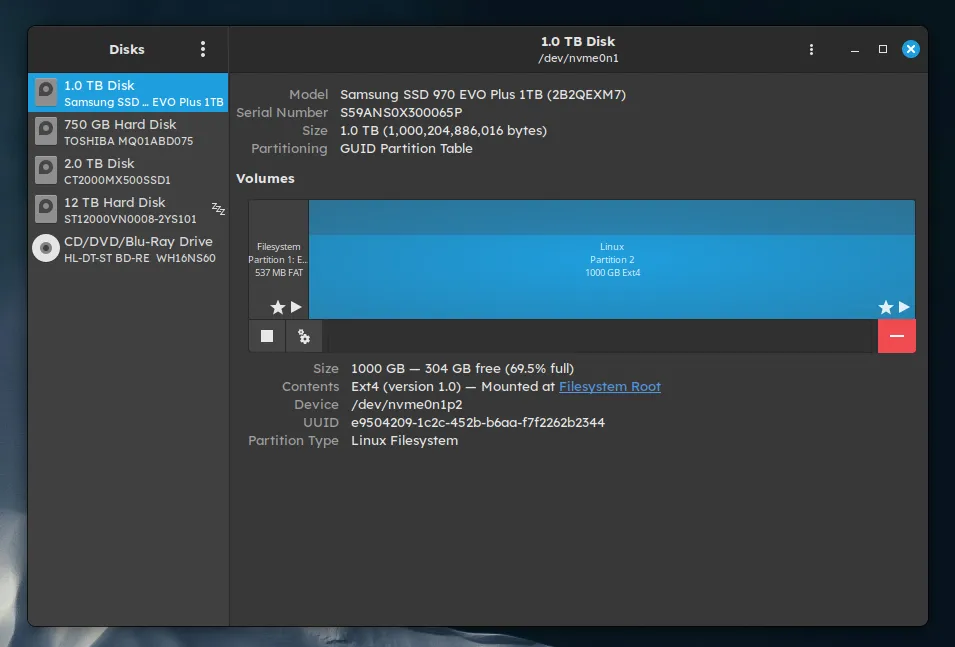Open the Disks application menu in sidebar header
Viewport: 955px width, 647px height.
203,49
